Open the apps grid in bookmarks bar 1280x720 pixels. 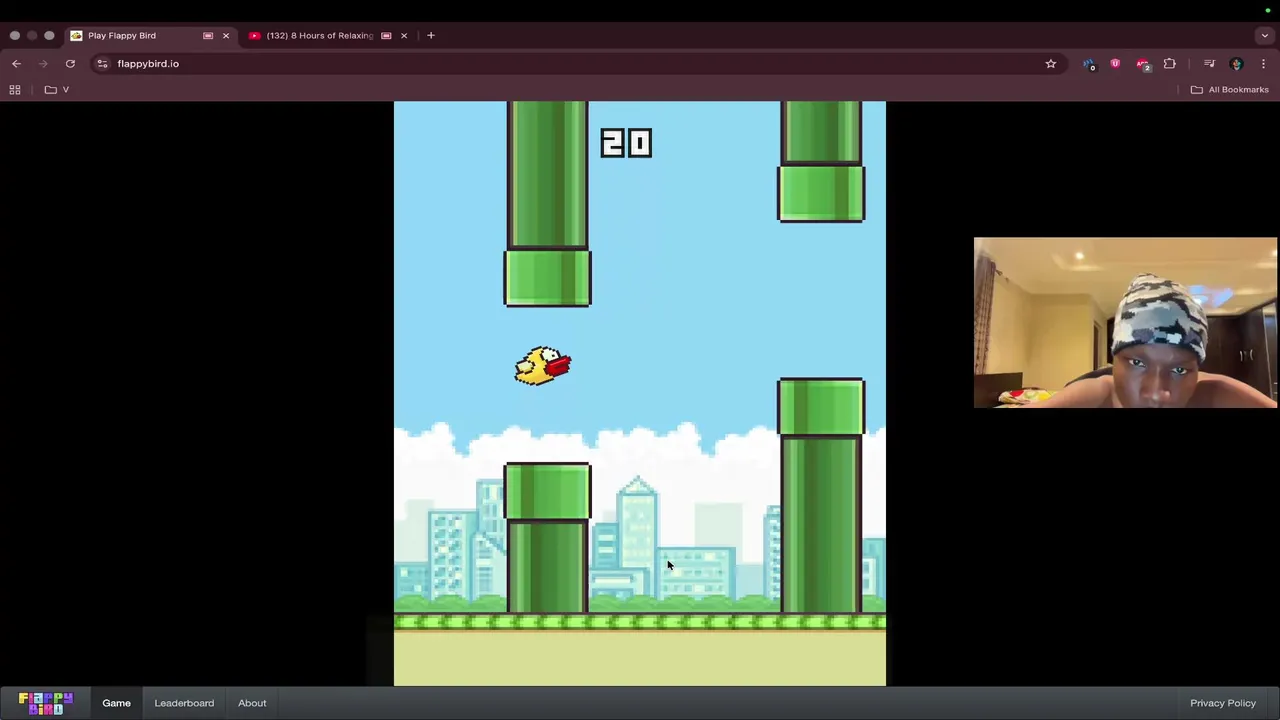15,89
